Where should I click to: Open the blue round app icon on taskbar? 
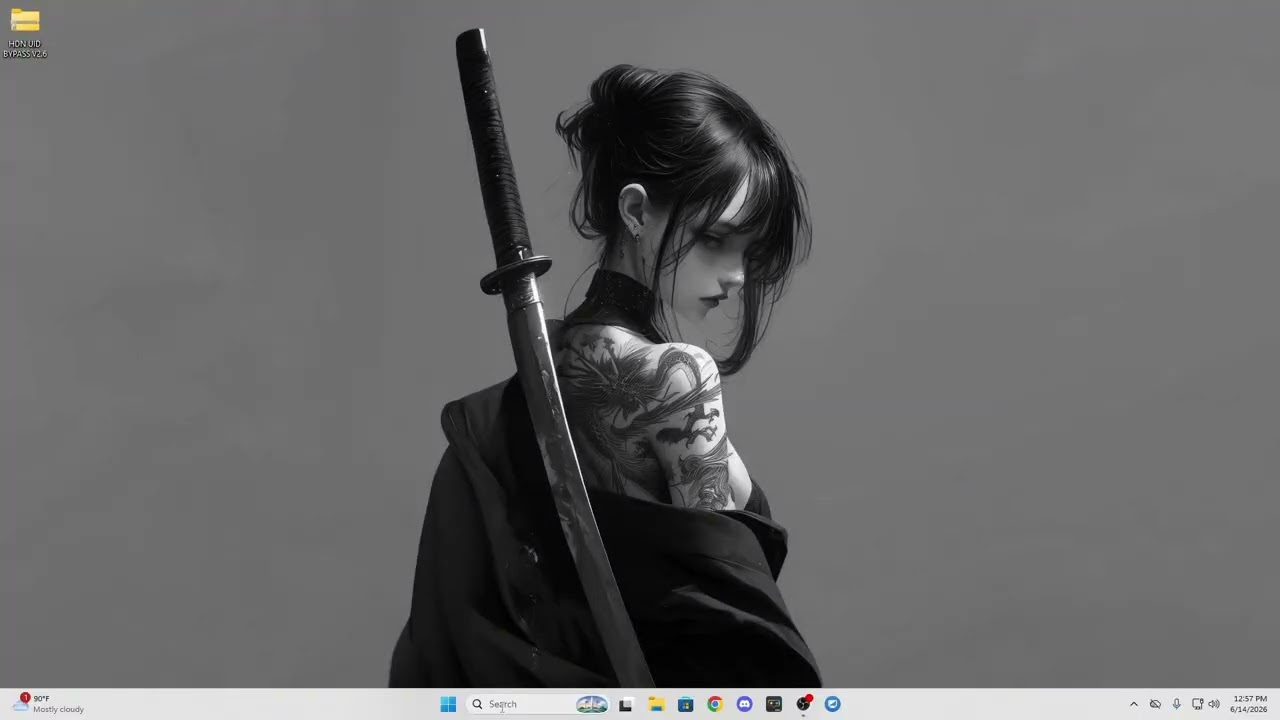[833, 704]
